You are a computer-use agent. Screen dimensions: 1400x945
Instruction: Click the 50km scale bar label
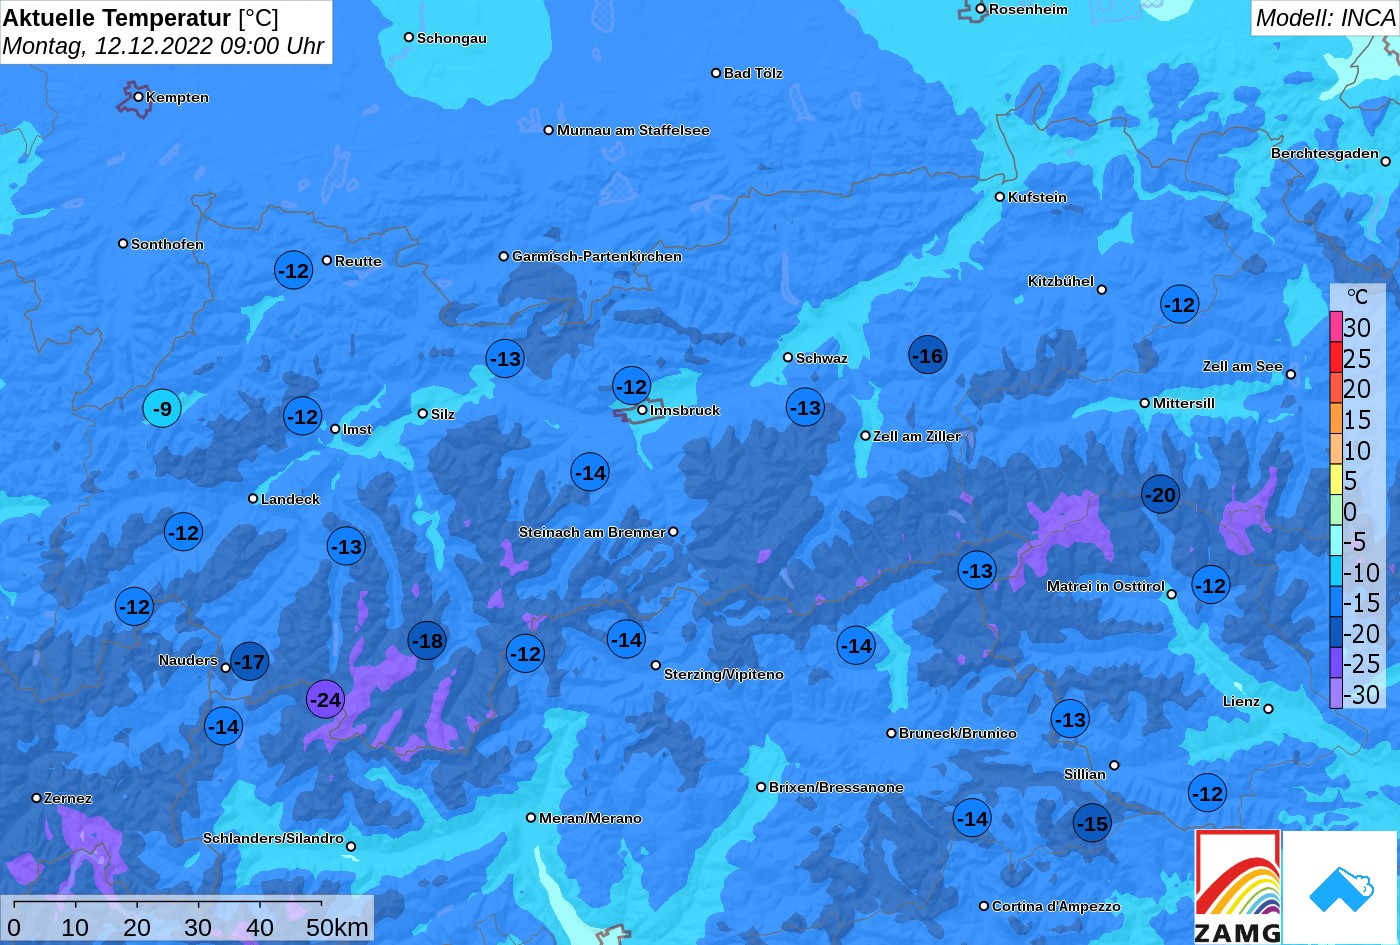337,927
